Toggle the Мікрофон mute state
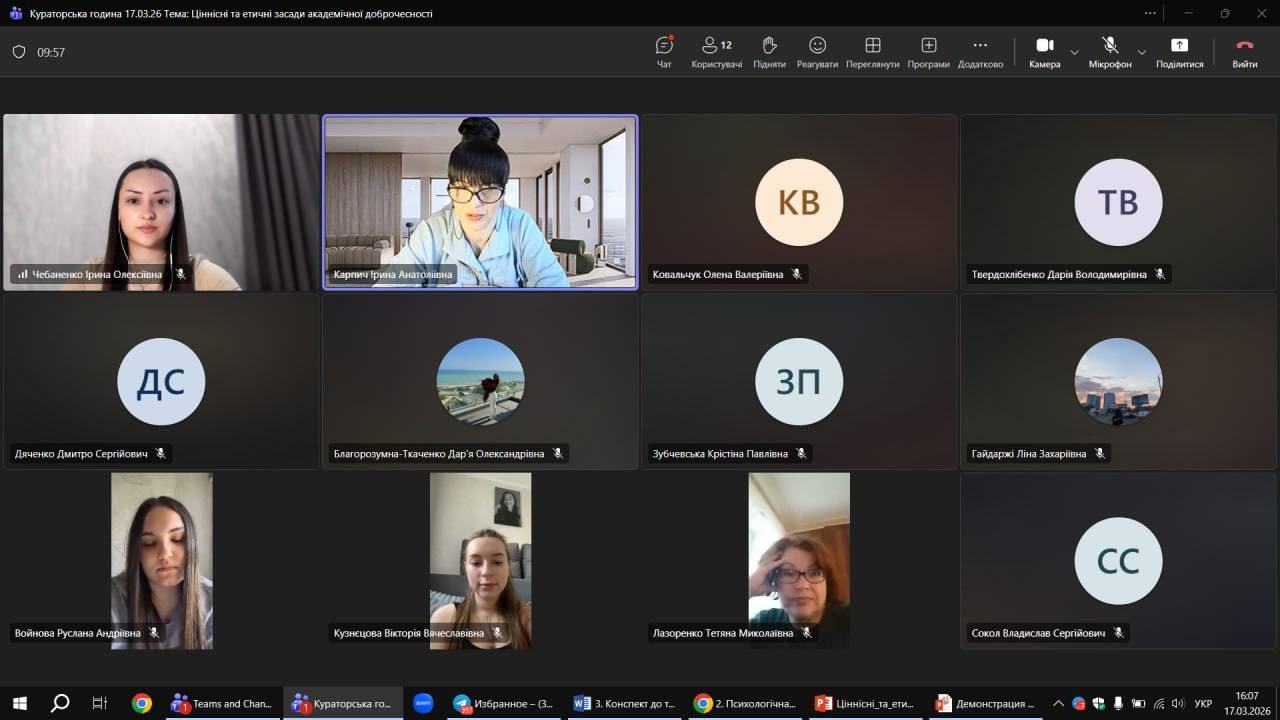 tap(1109, 52)
